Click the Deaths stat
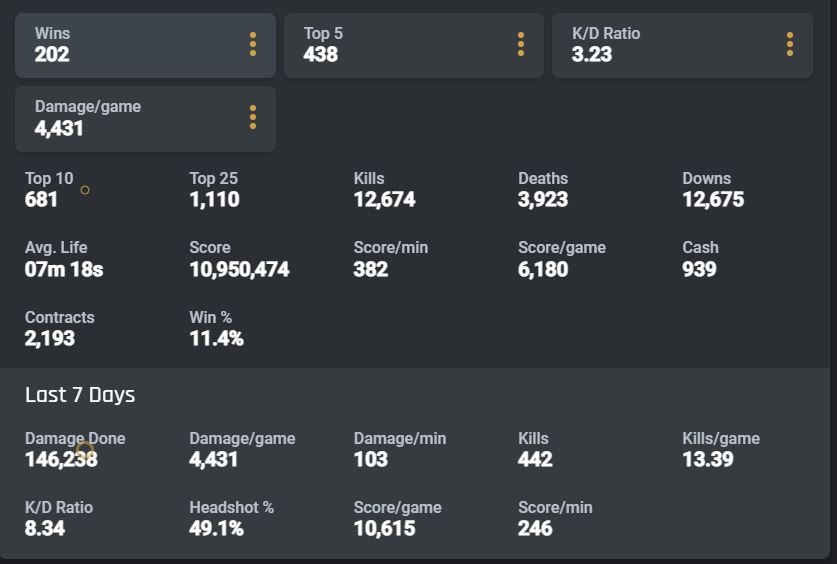 point(542,190)
